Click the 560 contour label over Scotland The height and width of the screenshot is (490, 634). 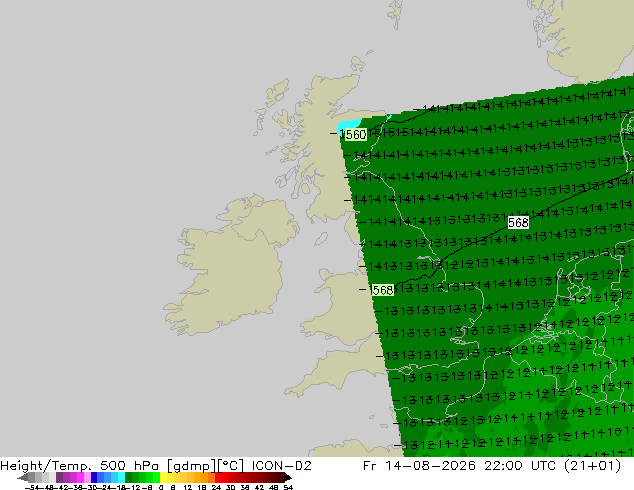[x=356, y=134]
